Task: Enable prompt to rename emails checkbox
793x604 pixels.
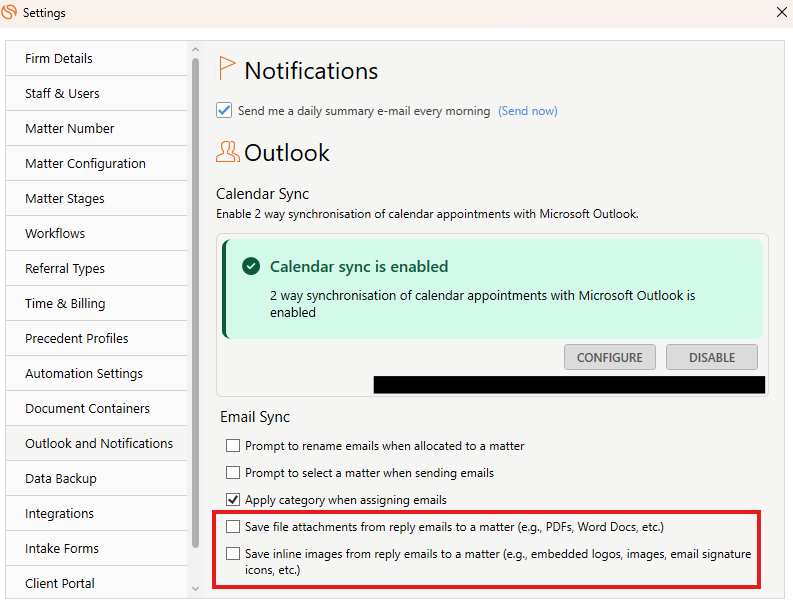Action: tap(233, 446)
